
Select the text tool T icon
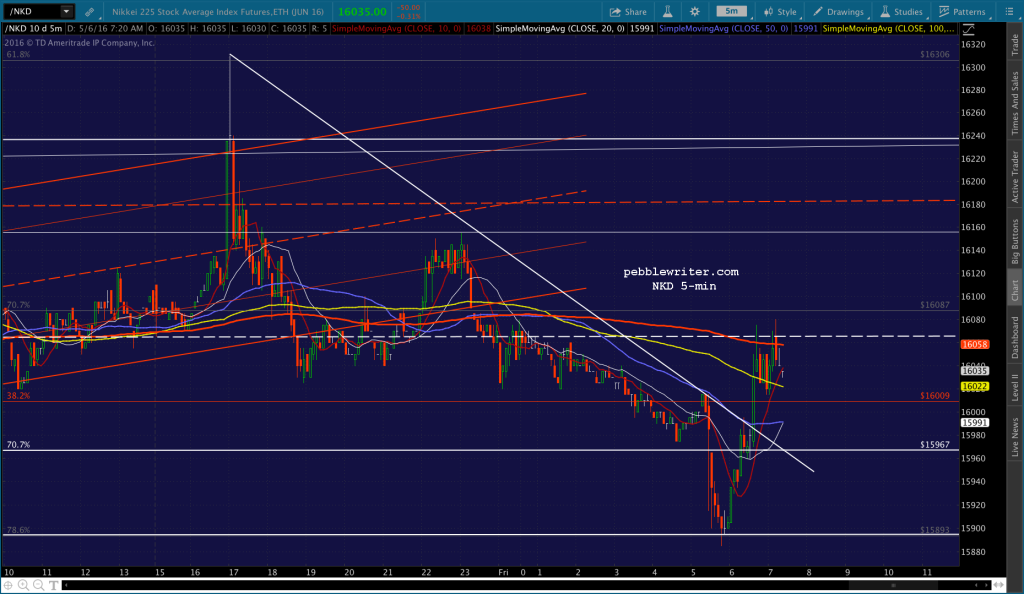(x=54, y=586)
